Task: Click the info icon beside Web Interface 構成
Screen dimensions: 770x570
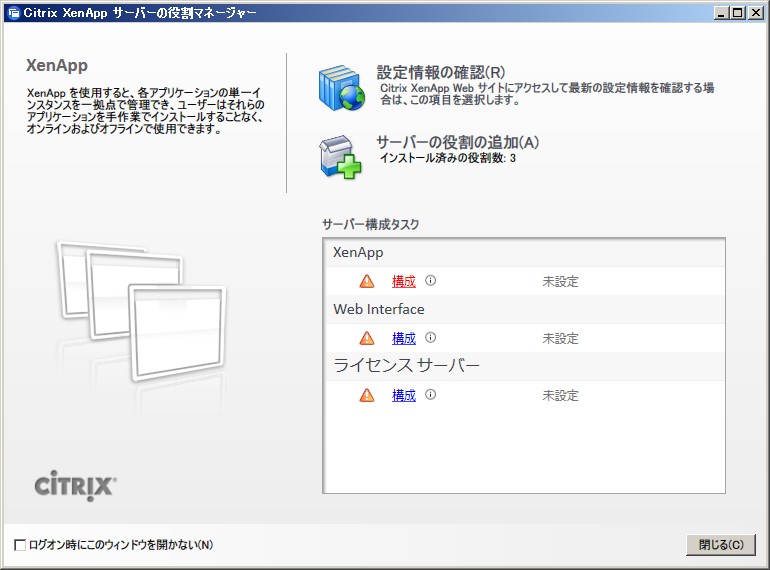Action: click(x=431, y=338)
